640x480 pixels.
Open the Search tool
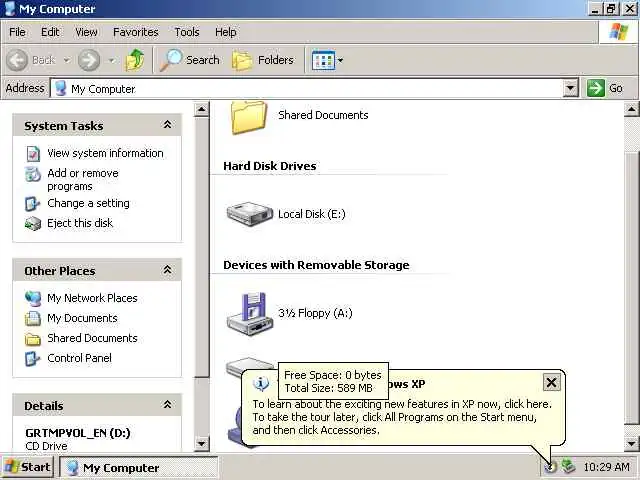pyautogui.click(x=189, y=60)
